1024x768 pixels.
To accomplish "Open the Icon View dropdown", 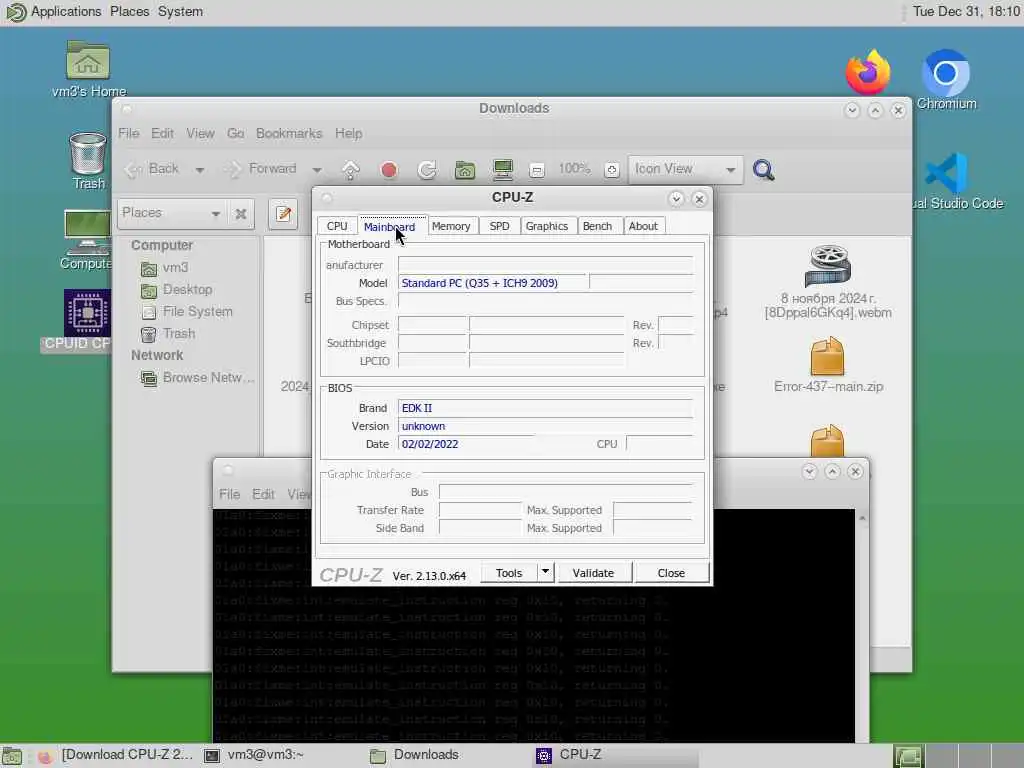I will pyautogui.click(x=685, y=170).
